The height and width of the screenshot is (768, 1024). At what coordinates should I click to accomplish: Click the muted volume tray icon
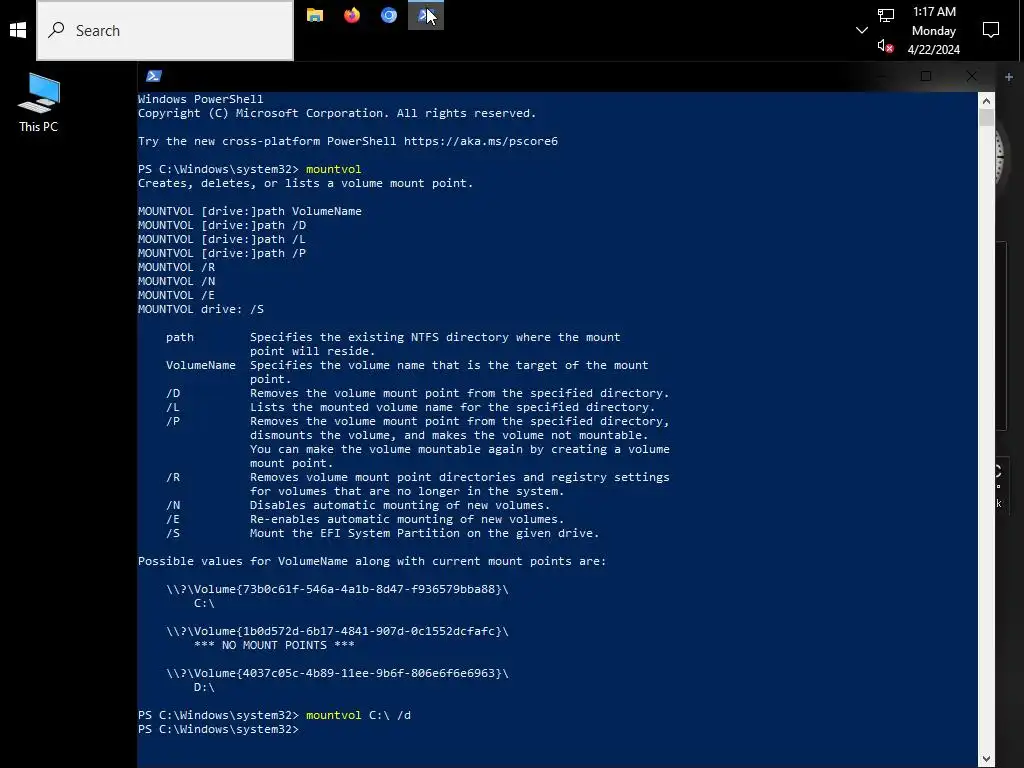point(886,46)
